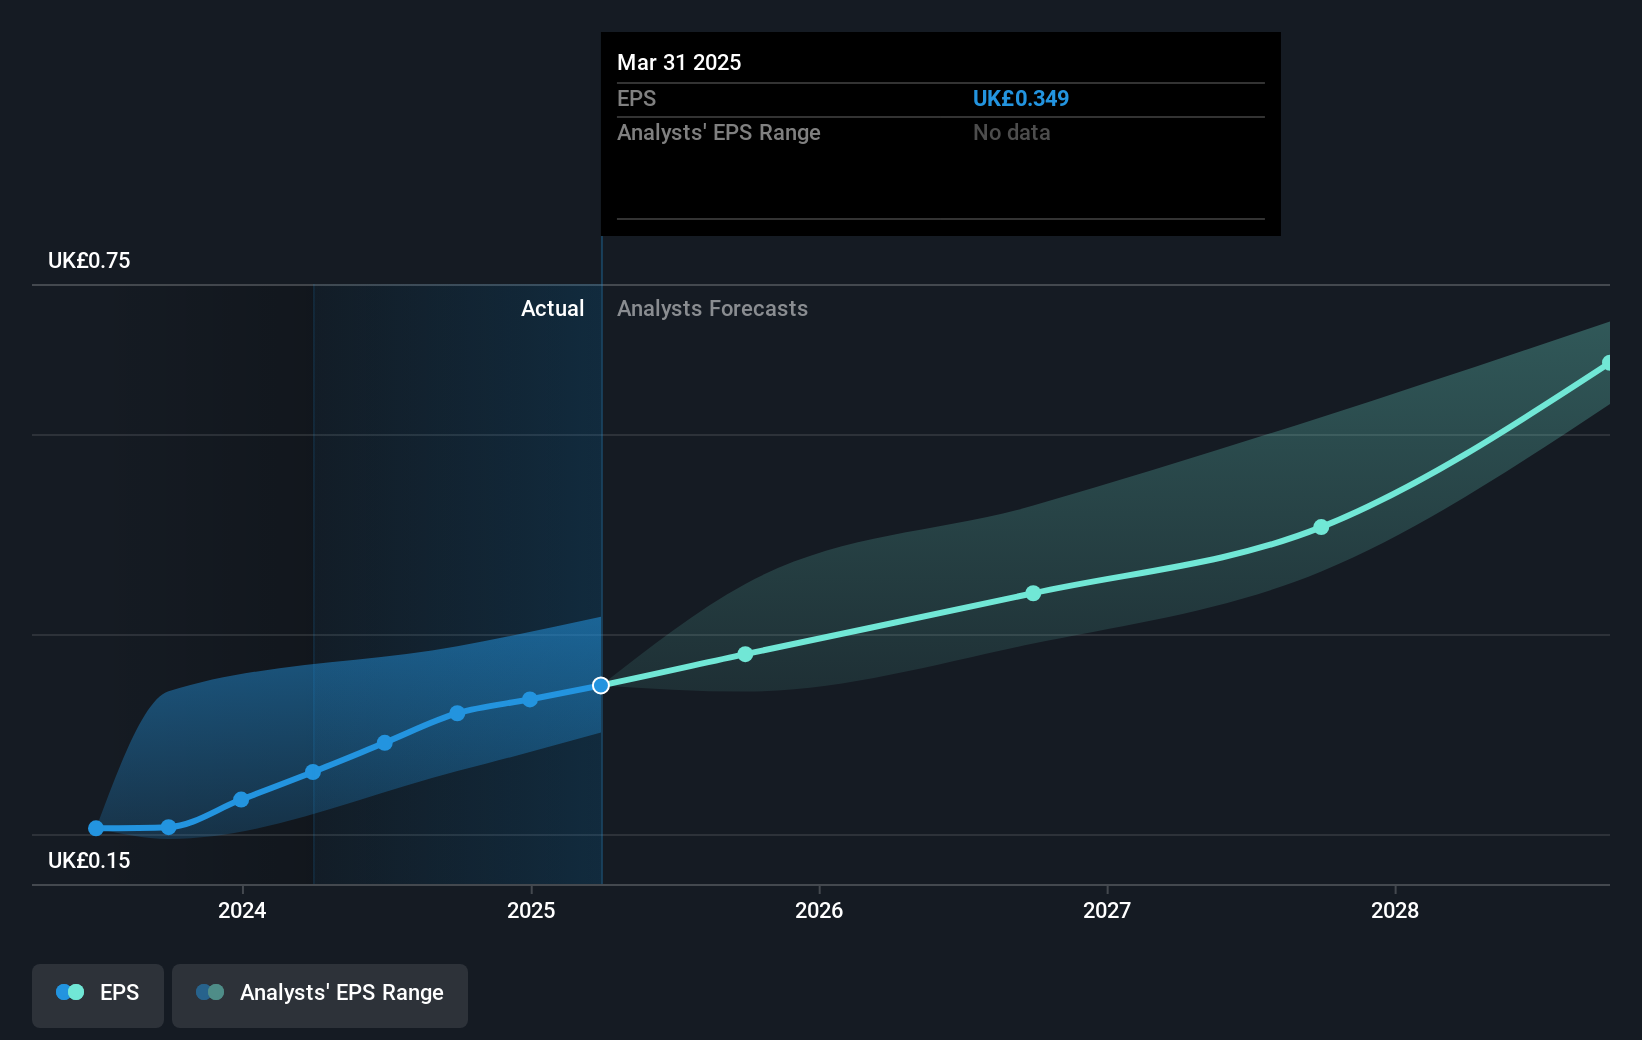Toggle the Analysts' EPS Range series
This screenshot has width=1642, height=1040.
pyautogui.click(x=320, y=994)
